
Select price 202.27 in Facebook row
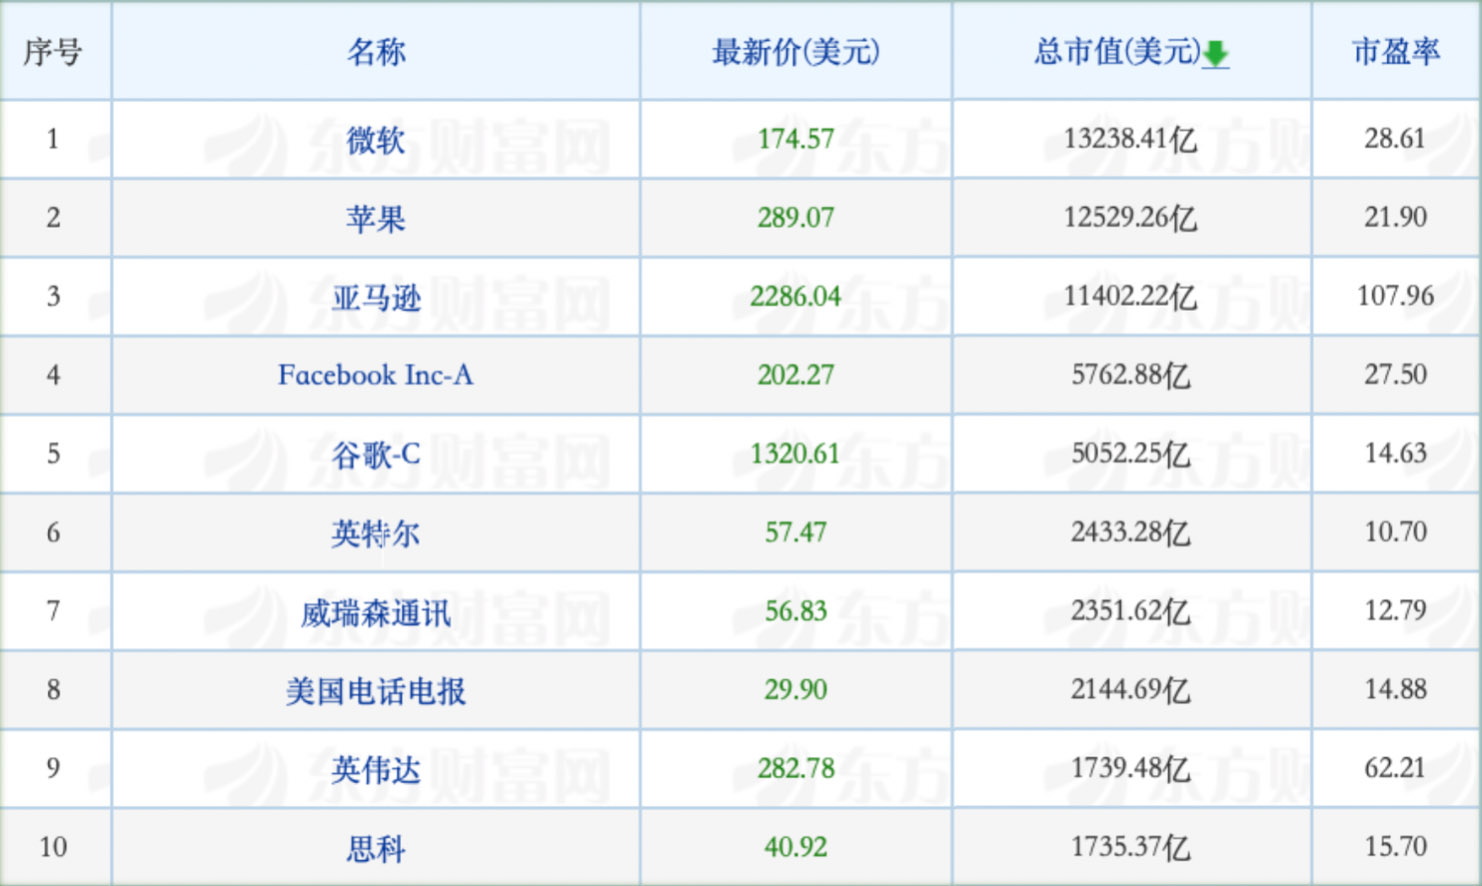coord(796,375)
